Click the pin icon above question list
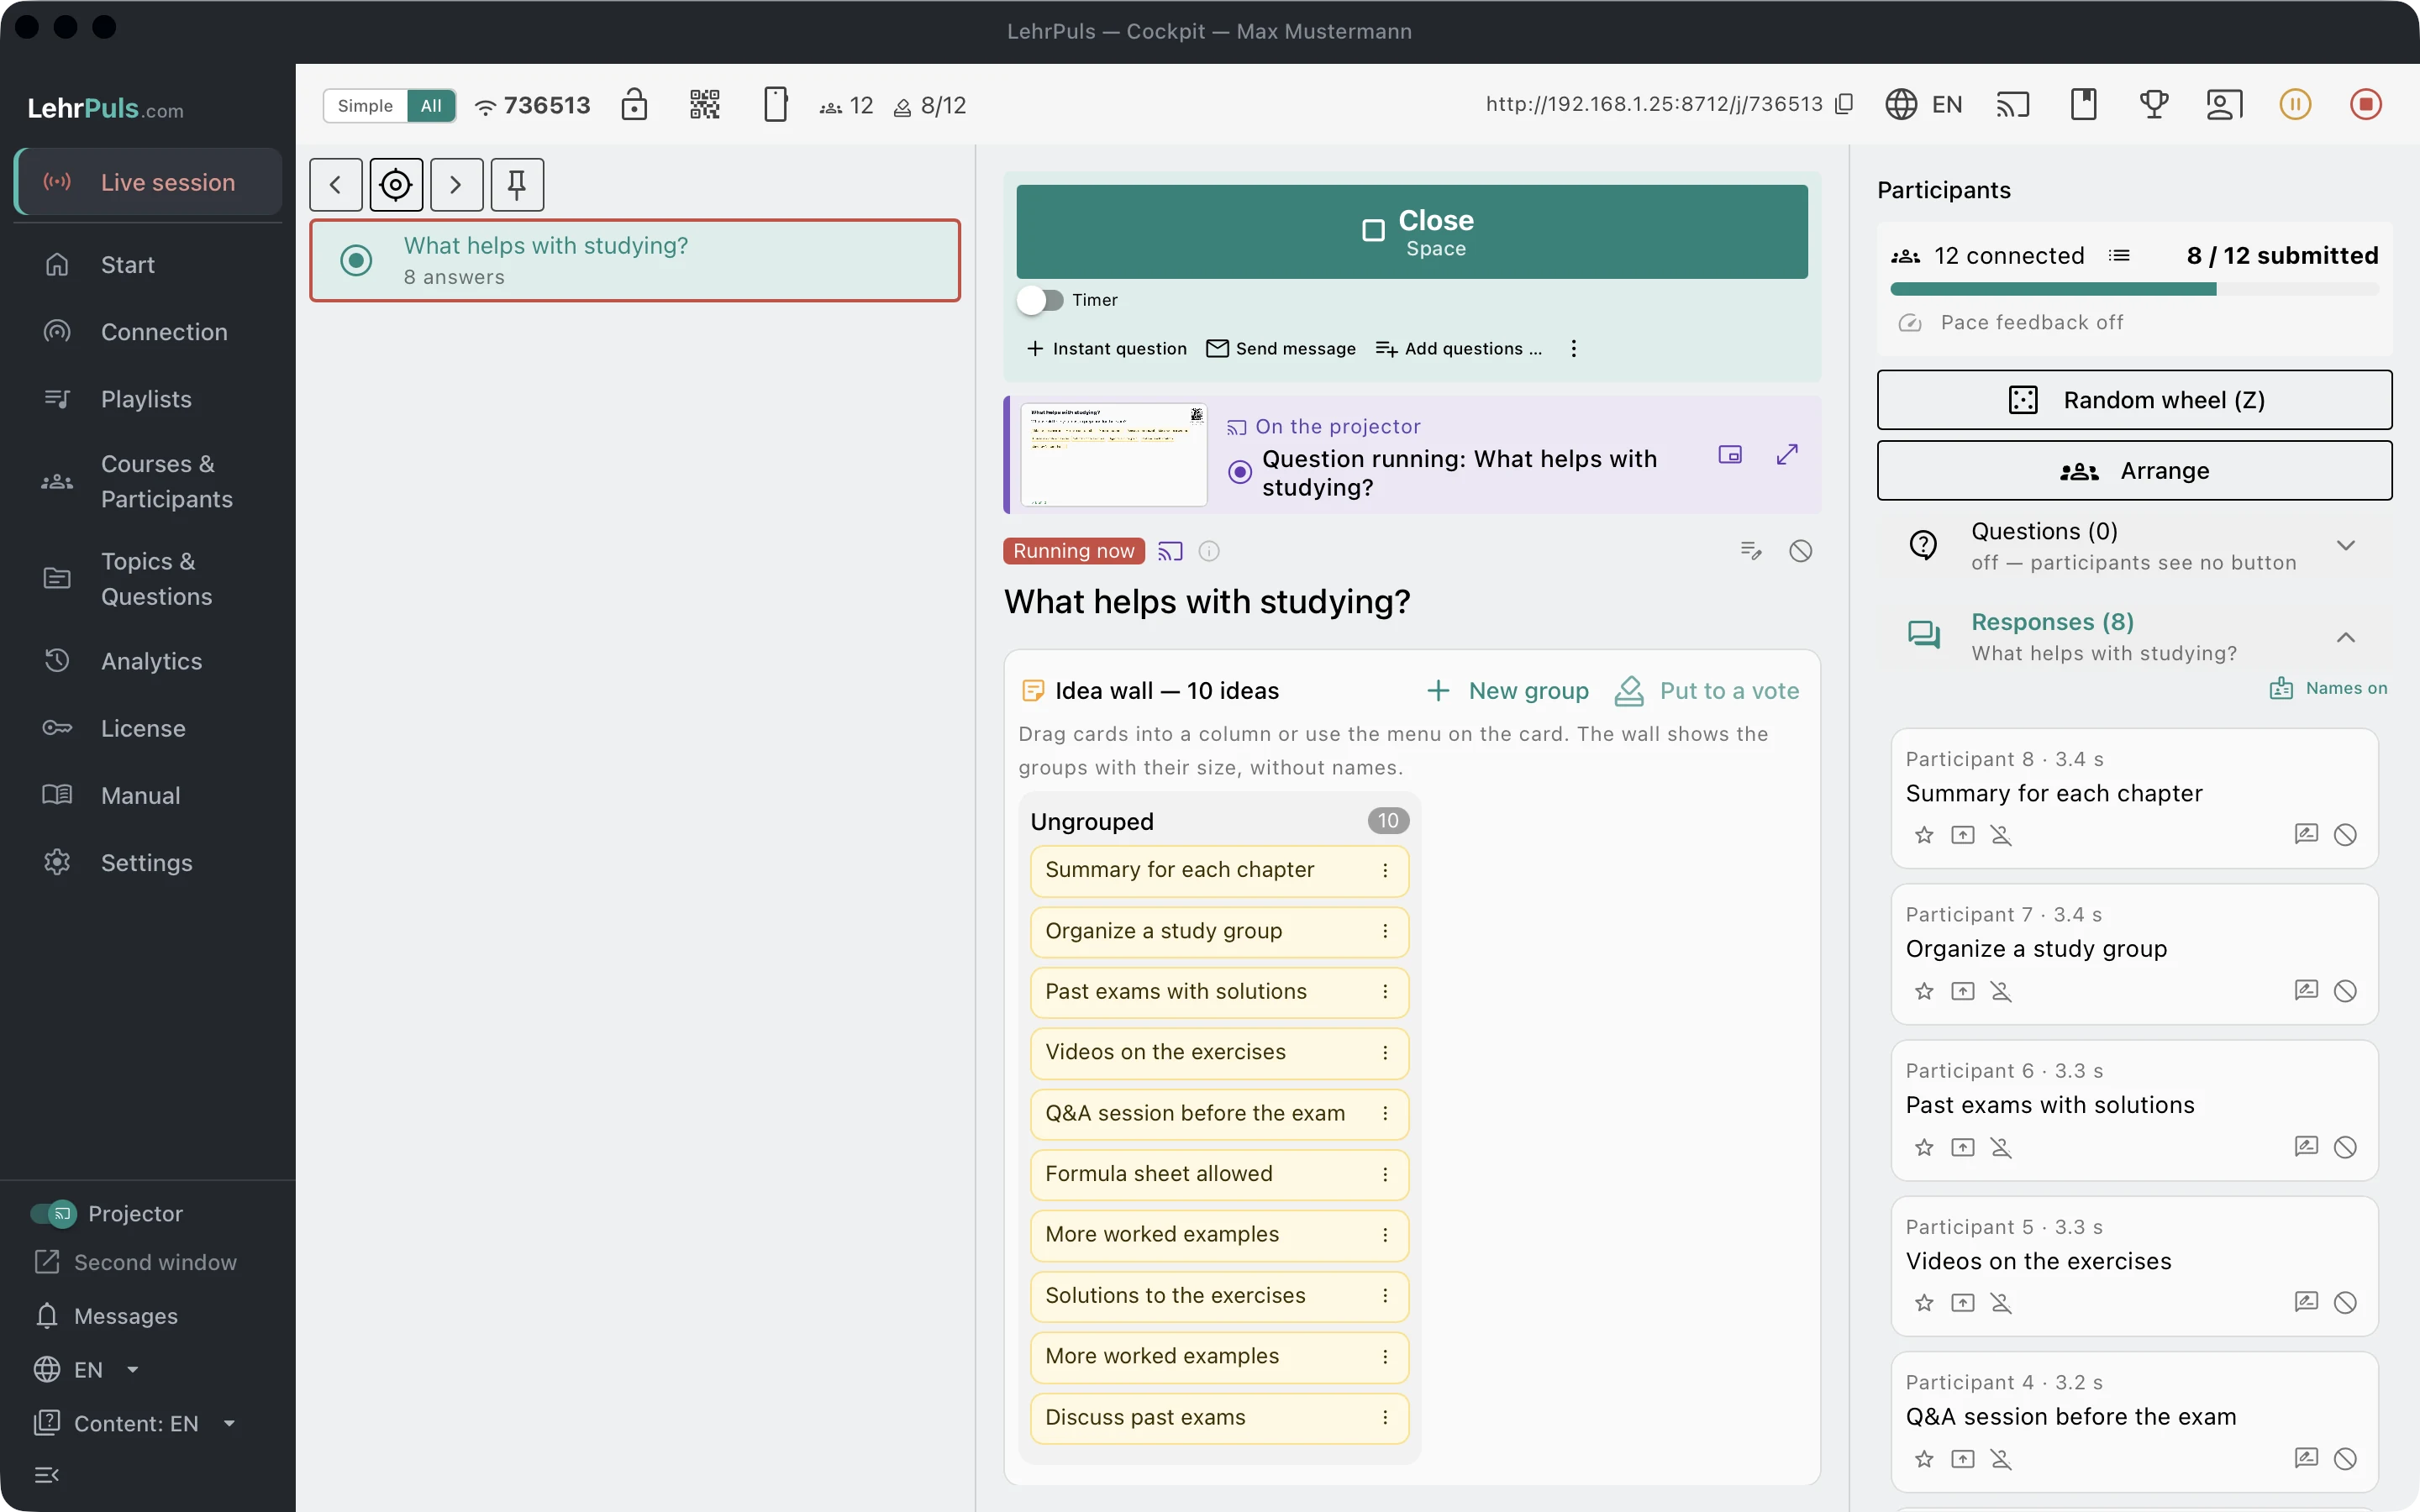Screen dimensions: 2420x1512 coord(517,184)
